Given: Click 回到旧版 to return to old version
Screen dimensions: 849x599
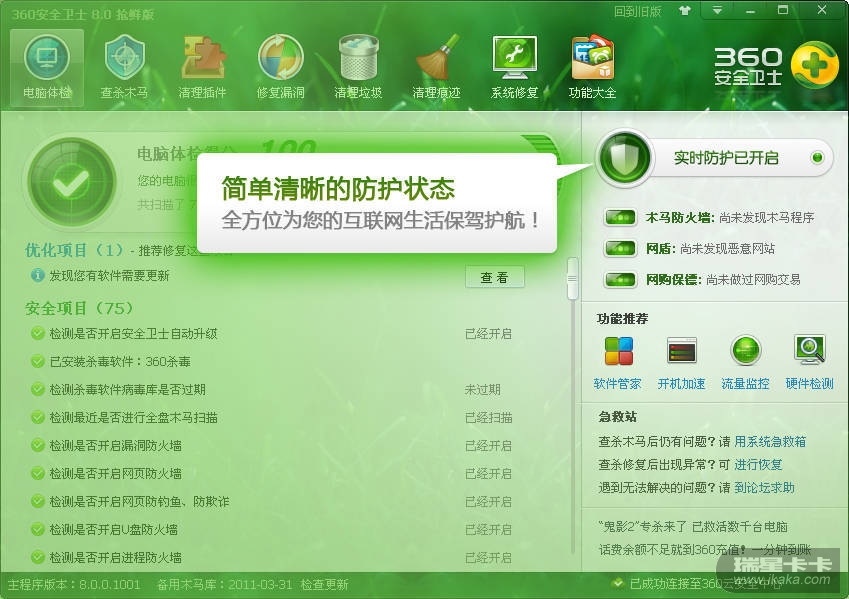Looking at the screenshot, I should pos(637,11).
